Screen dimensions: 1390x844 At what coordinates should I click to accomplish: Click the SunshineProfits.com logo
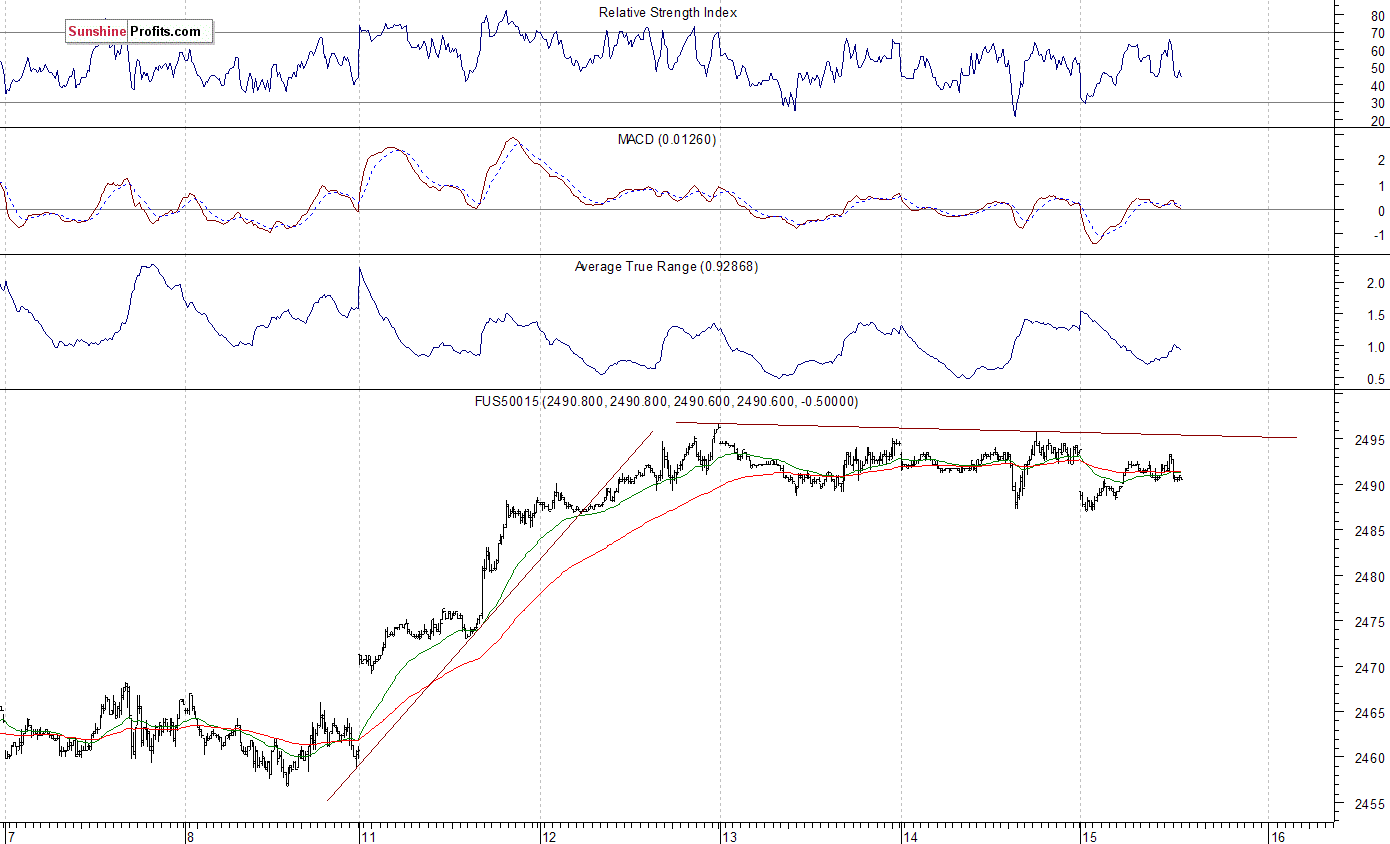[139, 32]
